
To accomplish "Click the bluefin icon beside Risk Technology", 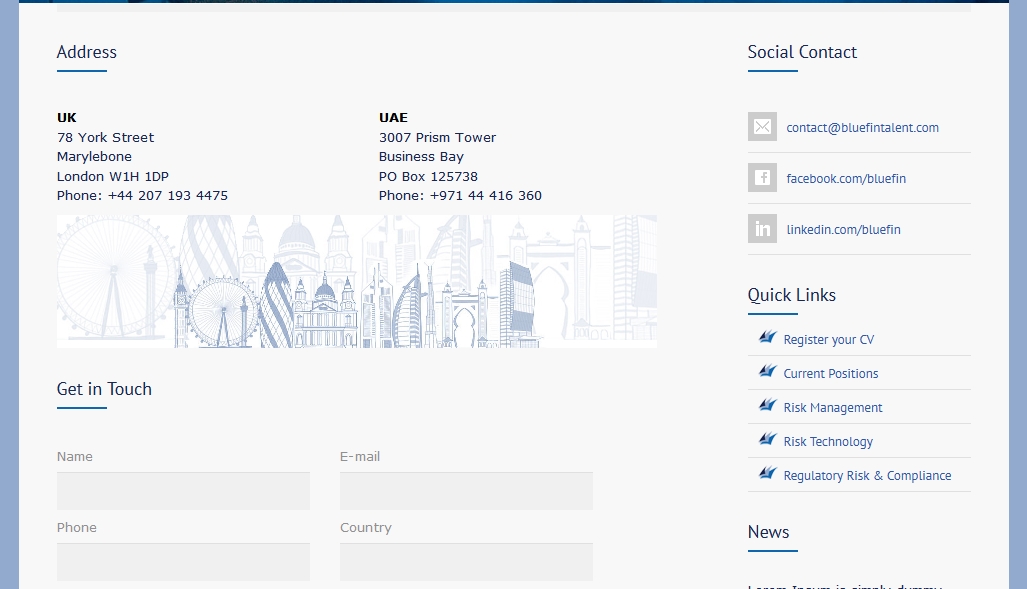I will coord(767,440).
